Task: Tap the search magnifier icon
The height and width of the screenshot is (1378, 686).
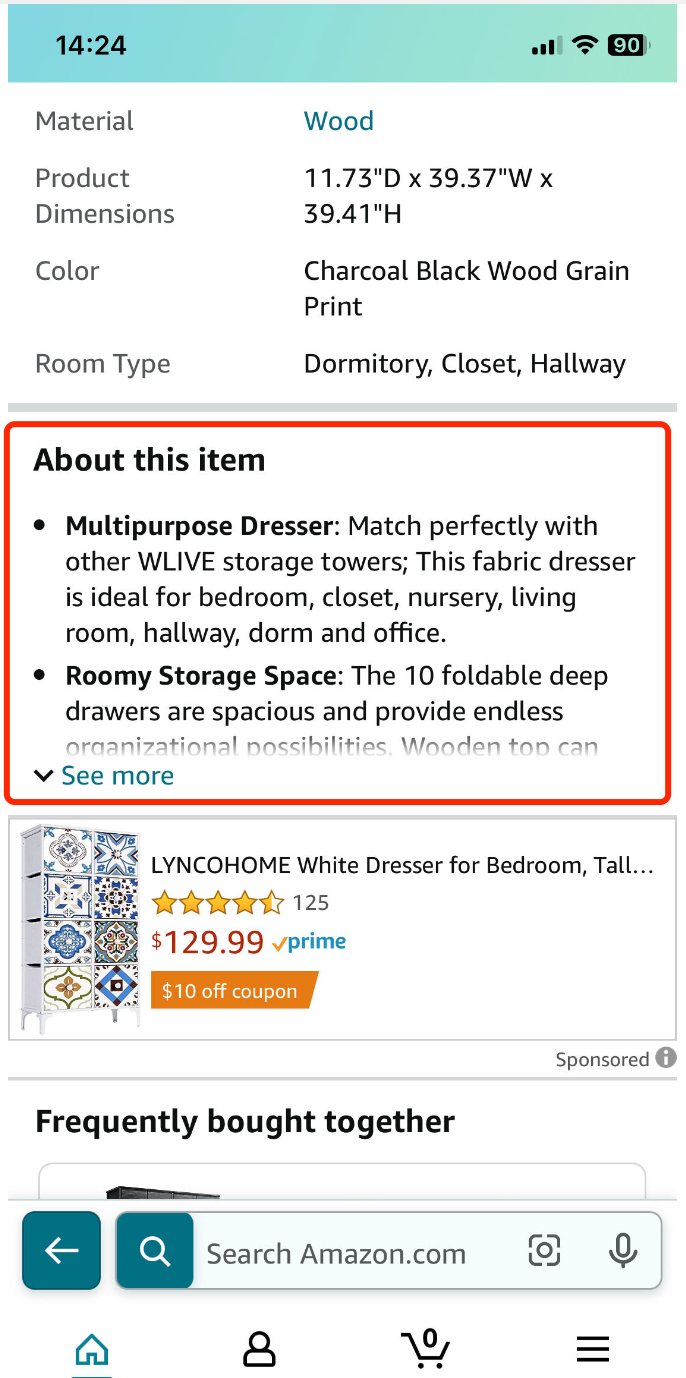Action: [x=155, y=1250]
